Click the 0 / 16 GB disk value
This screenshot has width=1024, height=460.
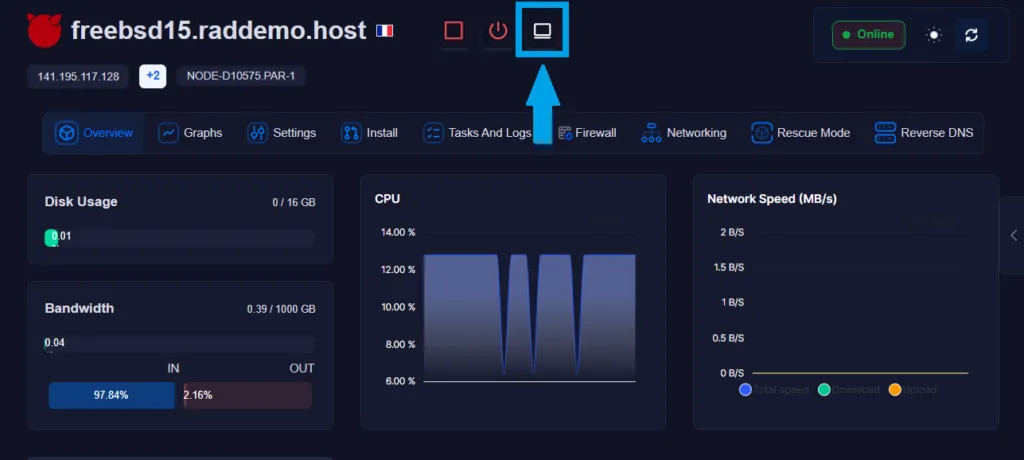click(x=294, y=203)
